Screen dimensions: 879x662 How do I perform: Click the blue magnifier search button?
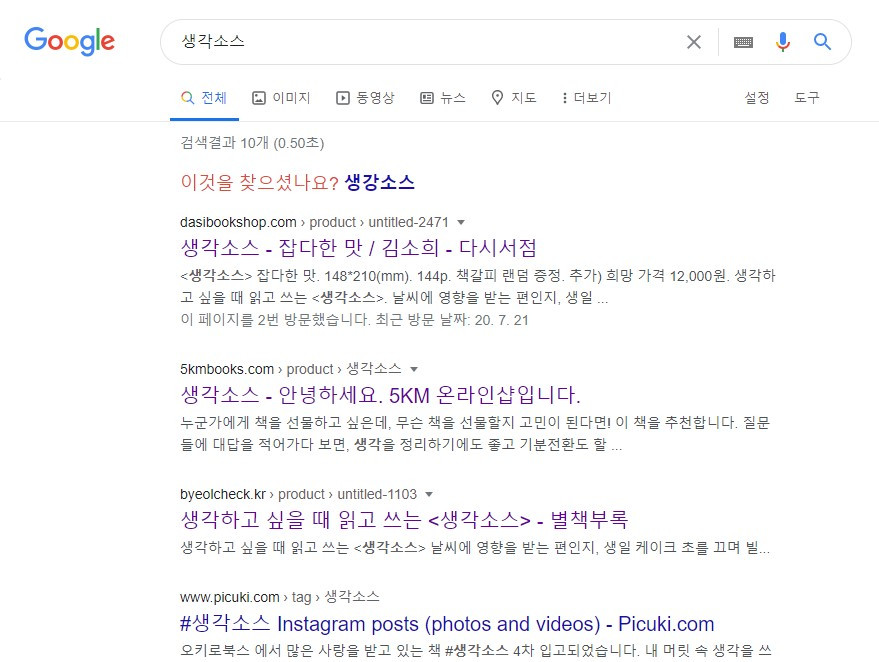click(822, 41)
